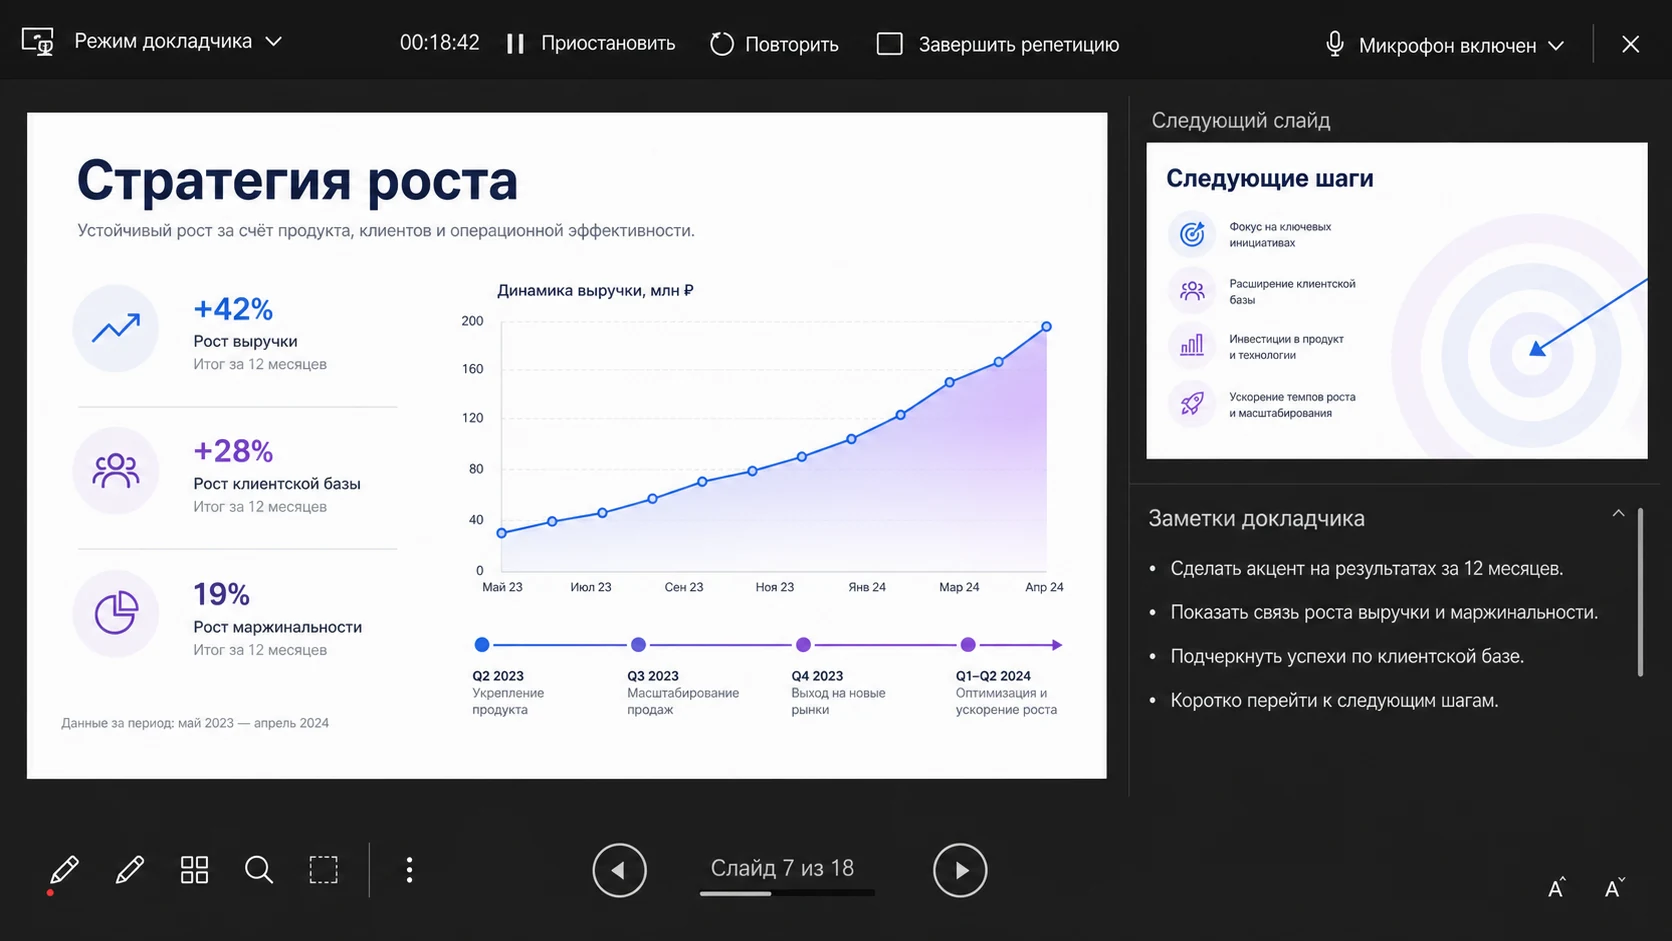1672x941 pixels.
Task: Open the three-dot more options menu
Action: coord(409,870)
